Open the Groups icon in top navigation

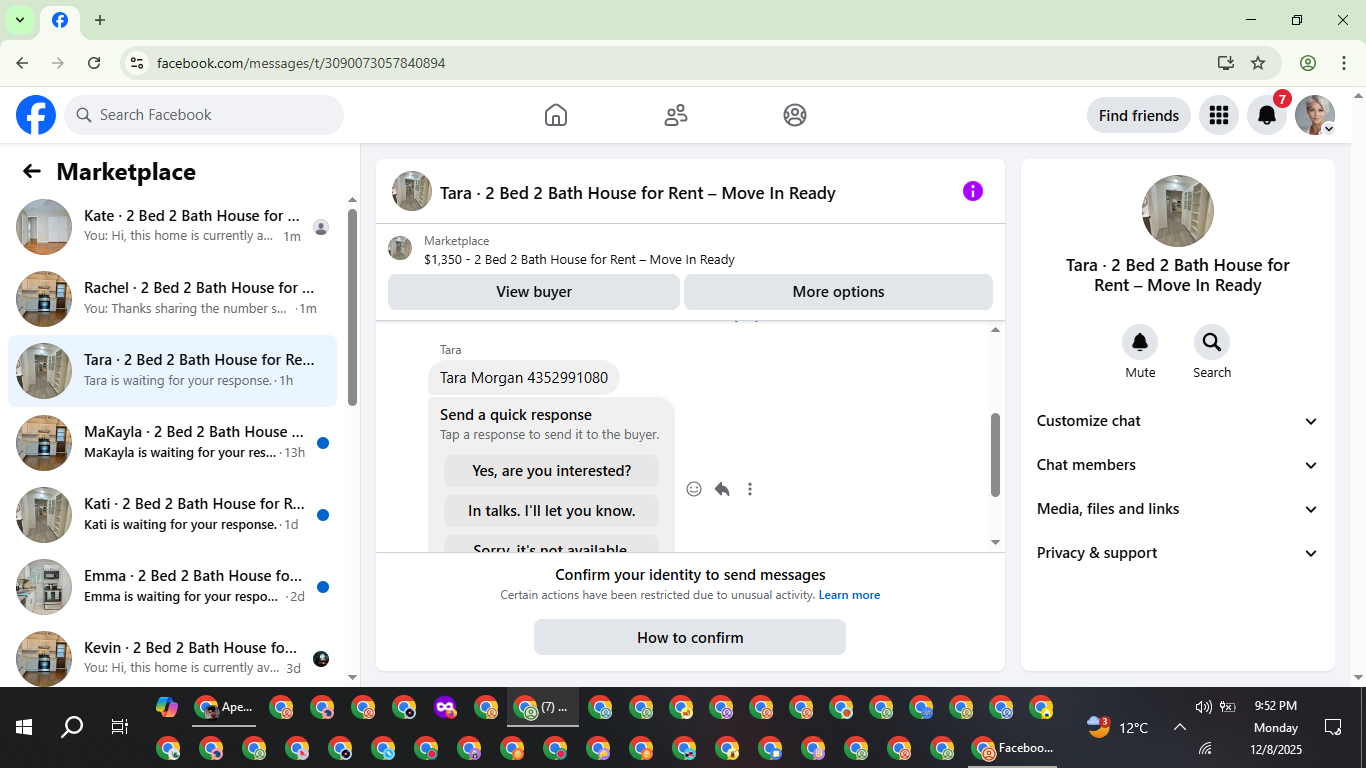click(795, 115)
